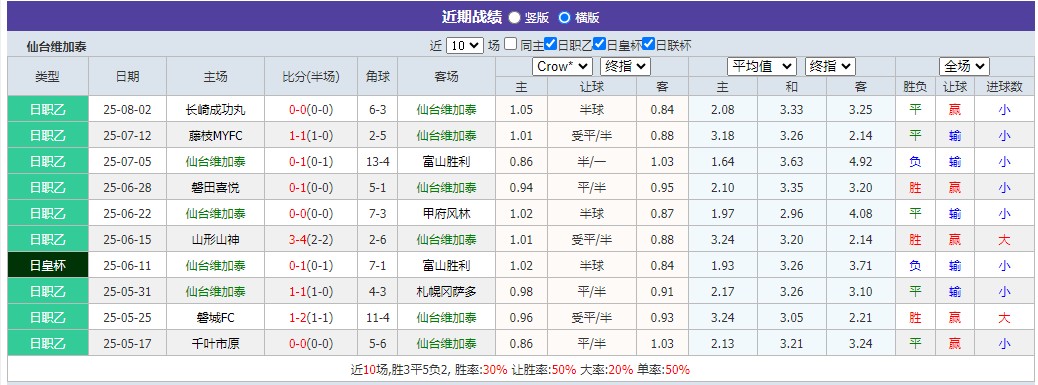
Task: Click the date 25-07-05
Action: pyautogui.click(x=127, y=161)
